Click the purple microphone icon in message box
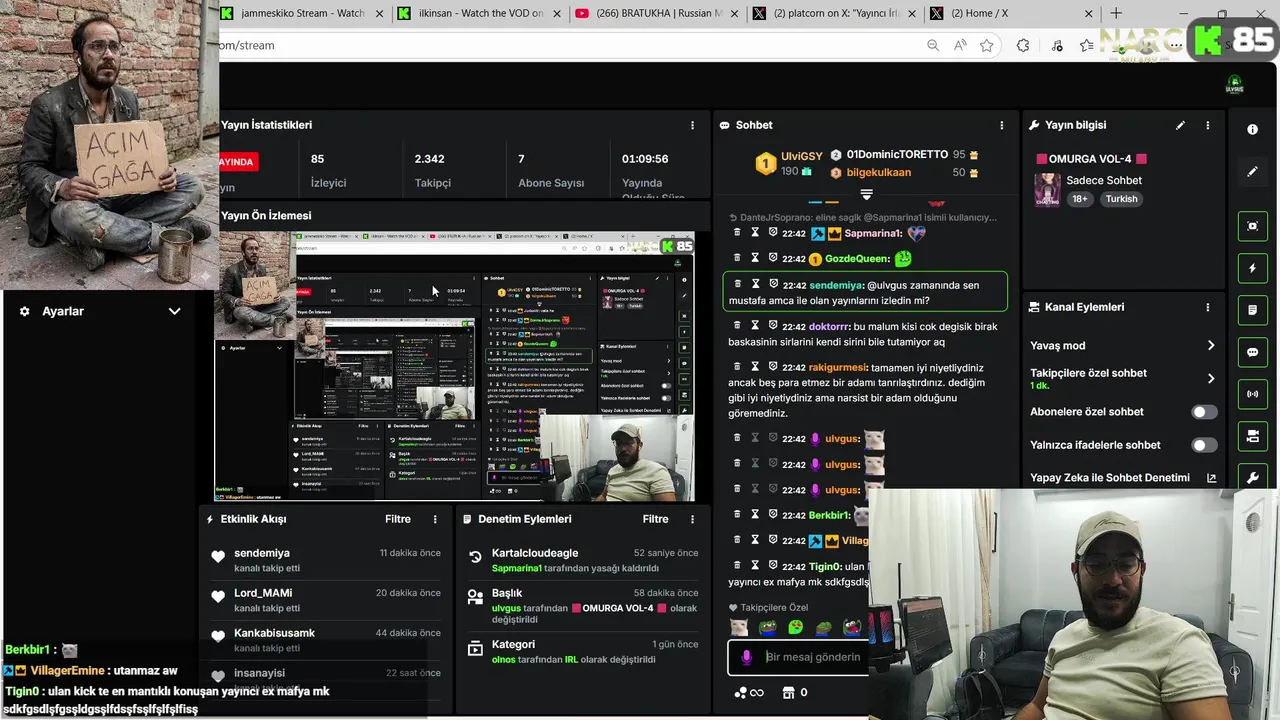Image resolution: width=1280 pixels, height=720 pixels. [746, 657]
